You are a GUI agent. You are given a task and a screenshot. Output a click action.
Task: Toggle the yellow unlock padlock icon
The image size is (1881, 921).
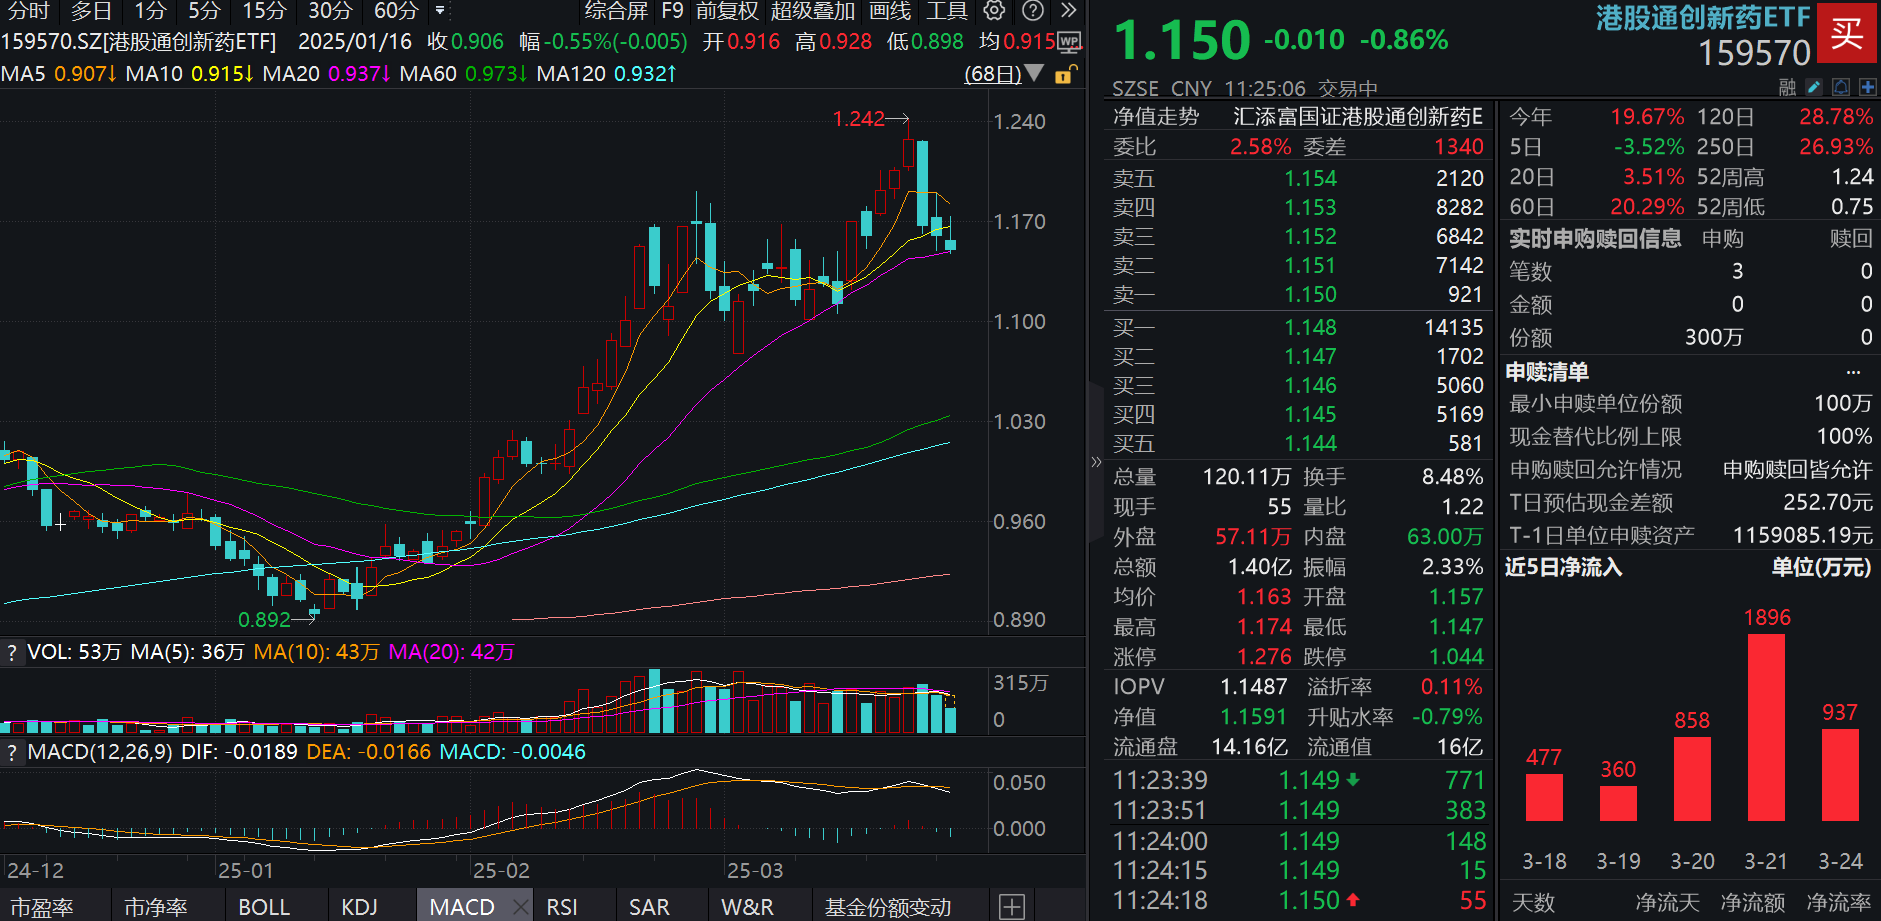[1066, 75]
